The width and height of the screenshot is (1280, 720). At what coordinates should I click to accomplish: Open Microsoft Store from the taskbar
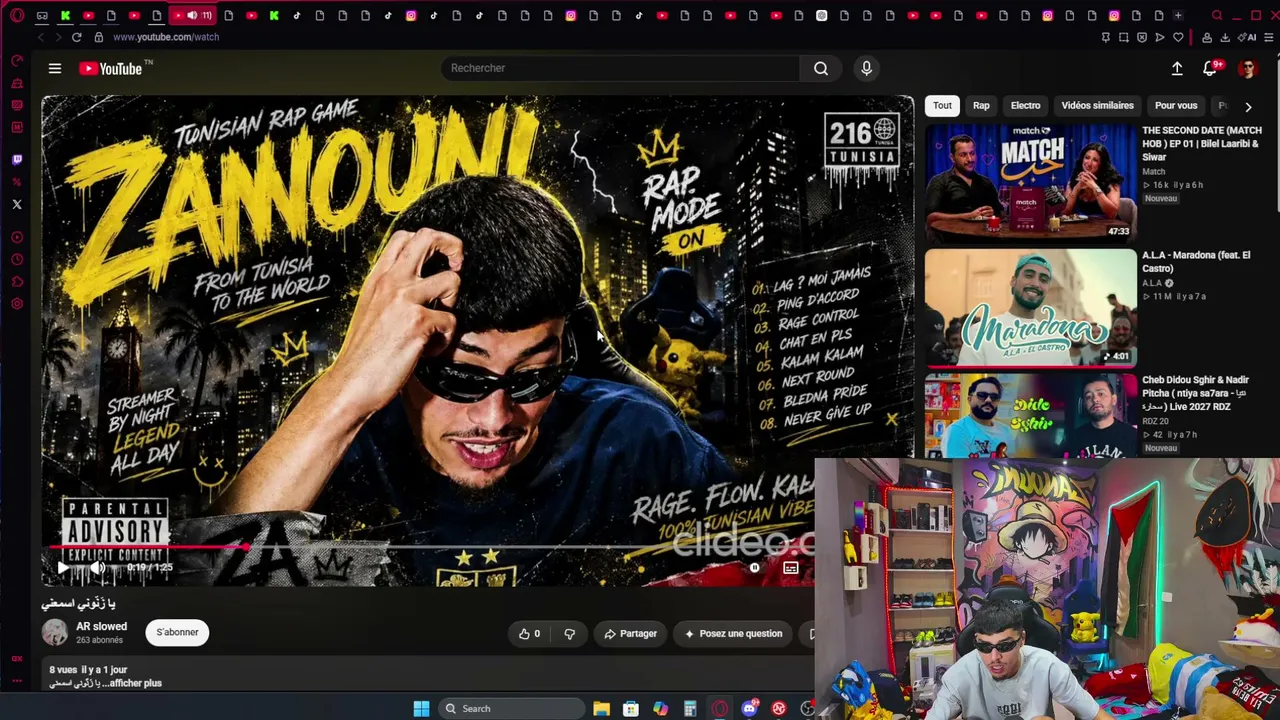pos(631,709)
